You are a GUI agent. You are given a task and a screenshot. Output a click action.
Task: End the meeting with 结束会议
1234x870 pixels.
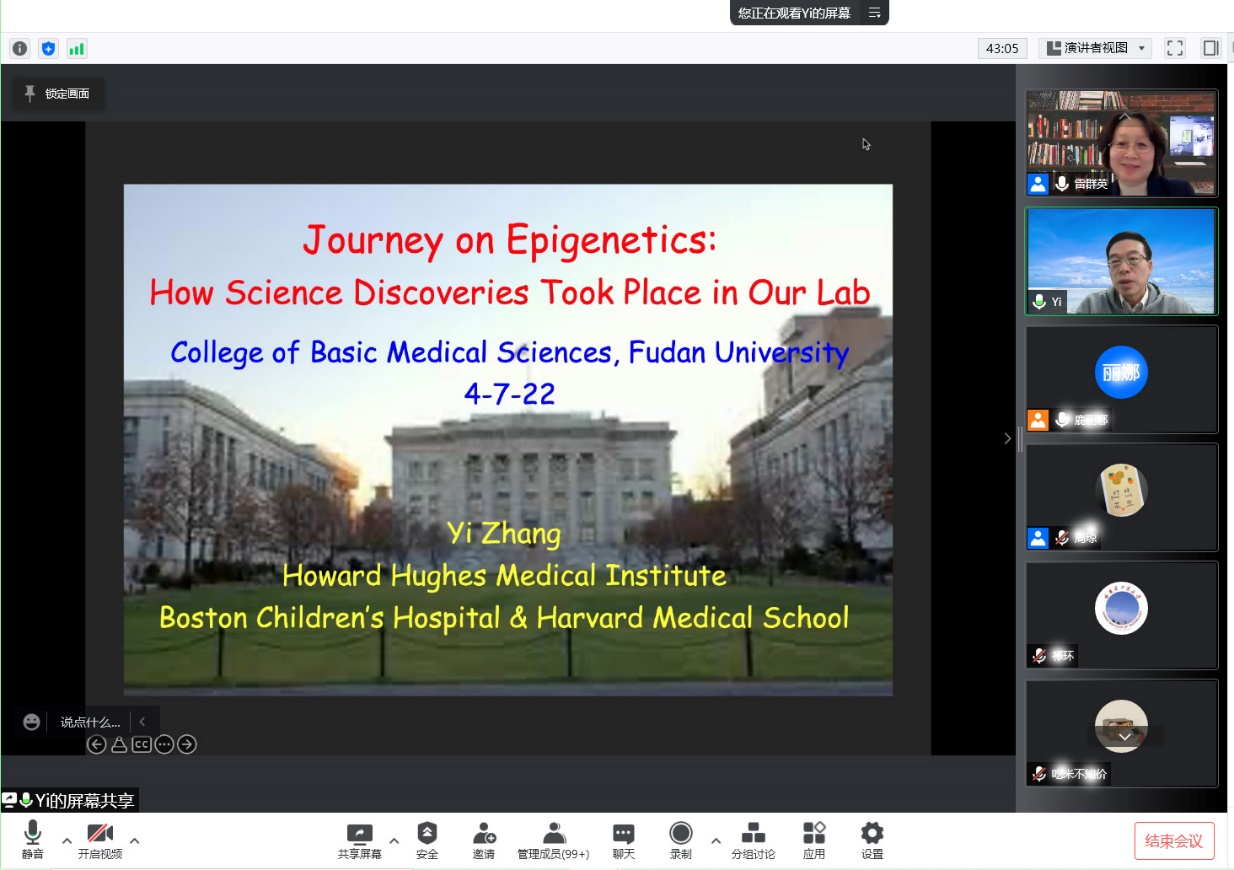click(x=1174, y=841)
